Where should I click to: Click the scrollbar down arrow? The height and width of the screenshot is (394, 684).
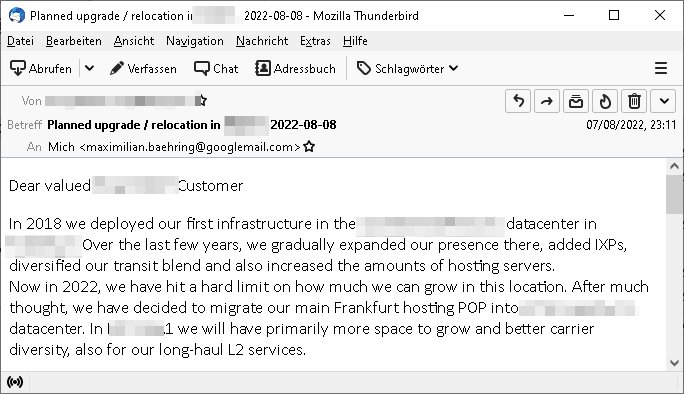pyautogui.click(x=674, y=363)
